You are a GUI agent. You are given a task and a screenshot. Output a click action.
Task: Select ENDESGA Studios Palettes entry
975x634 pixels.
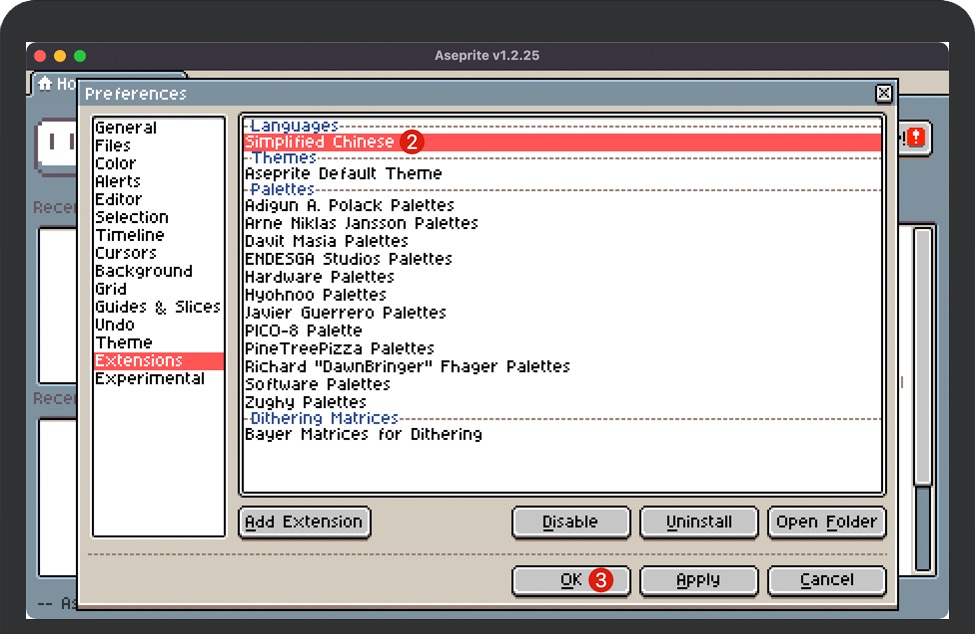tap(348, 259)
